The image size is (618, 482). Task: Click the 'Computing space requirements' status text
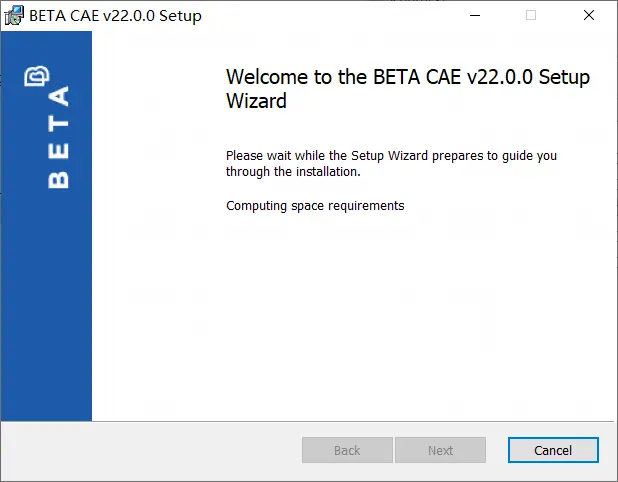(x=315, y=206)
